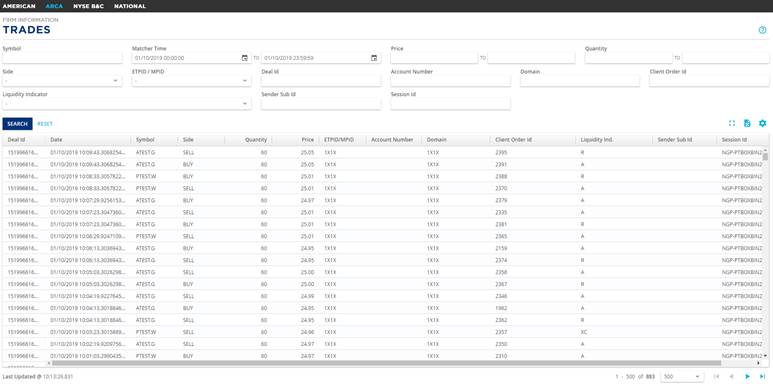This screenshot has height=384, width=773.
Task: Click the RESET link
Action: click(45, 124)
